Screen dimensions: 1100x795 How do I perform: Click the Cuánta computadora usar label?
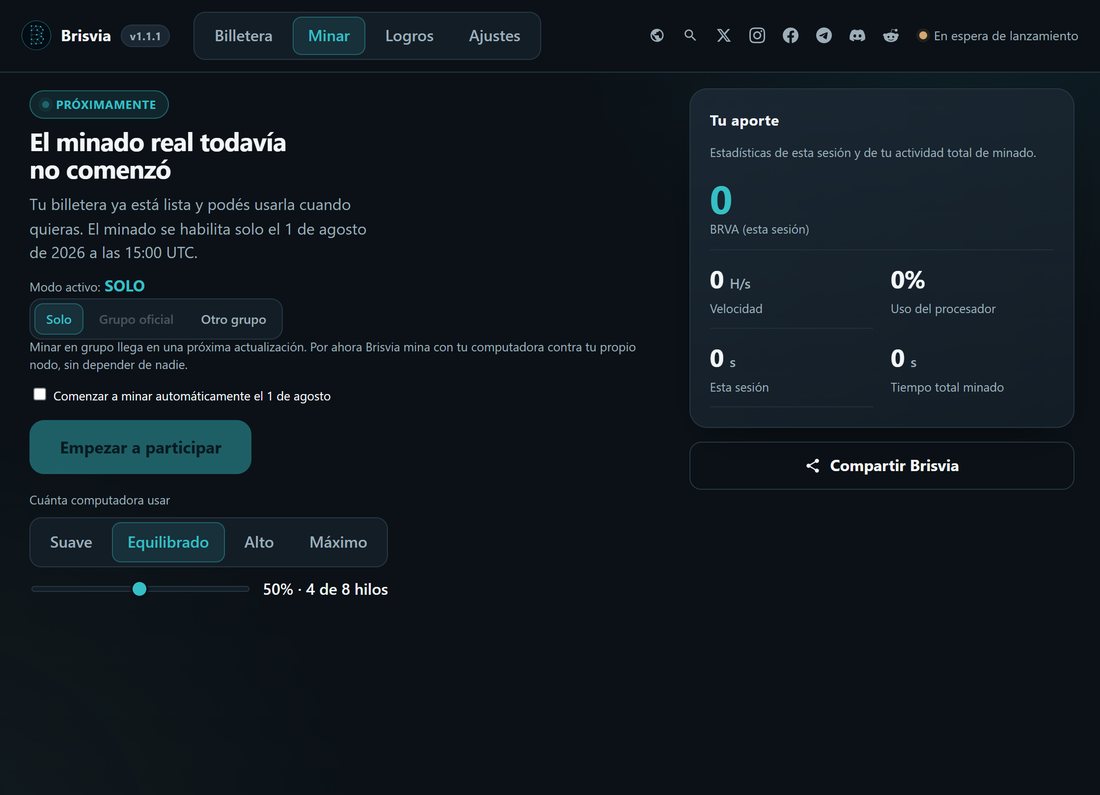tap(100, 500)
